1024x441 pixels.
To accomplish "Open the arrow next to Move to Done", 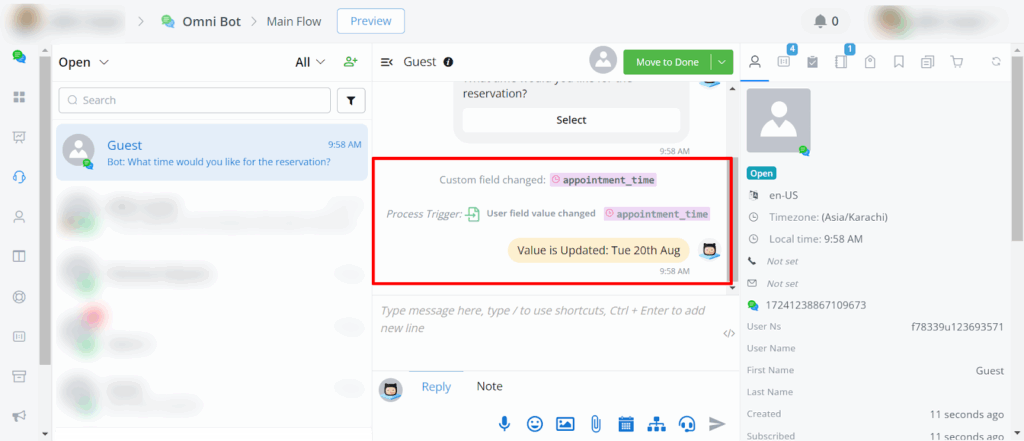I will [722, 62].
